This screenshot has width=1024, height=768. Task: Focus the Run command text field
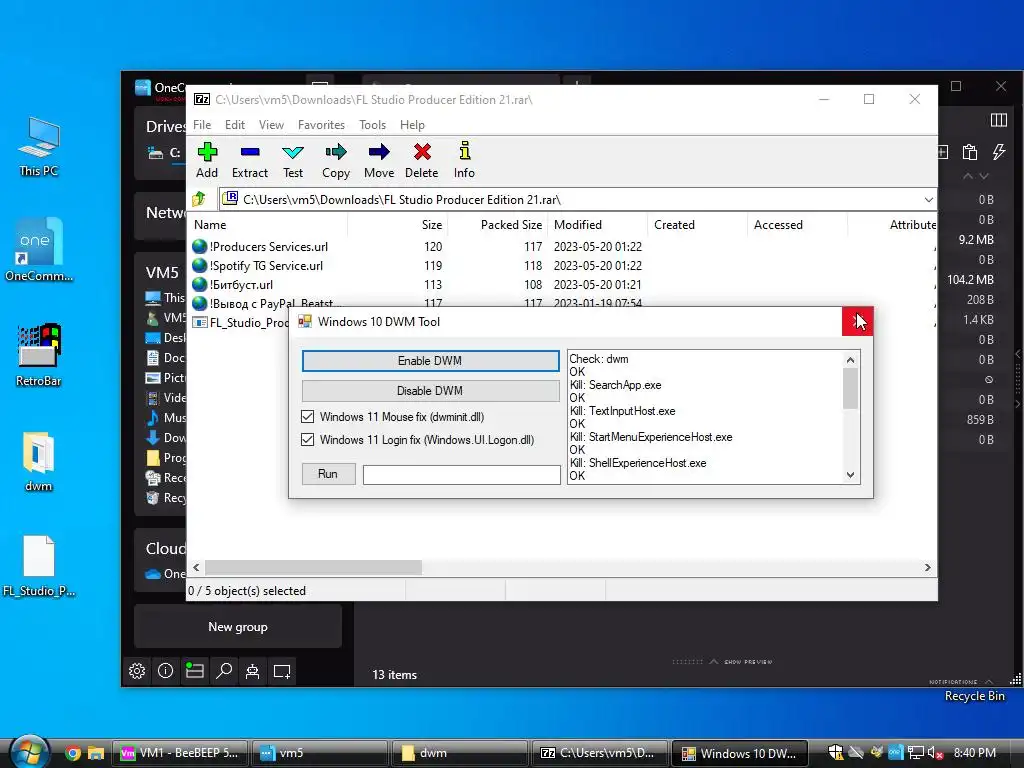click(462, 475)
